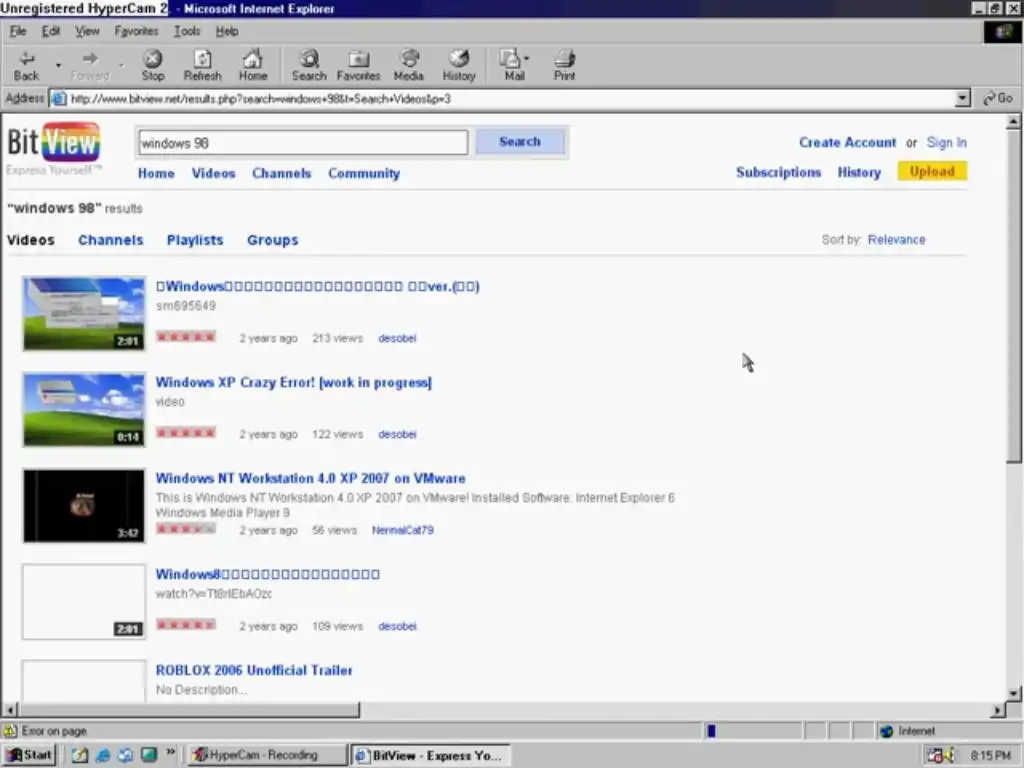Open the Videos nav link

pos(213,173)
